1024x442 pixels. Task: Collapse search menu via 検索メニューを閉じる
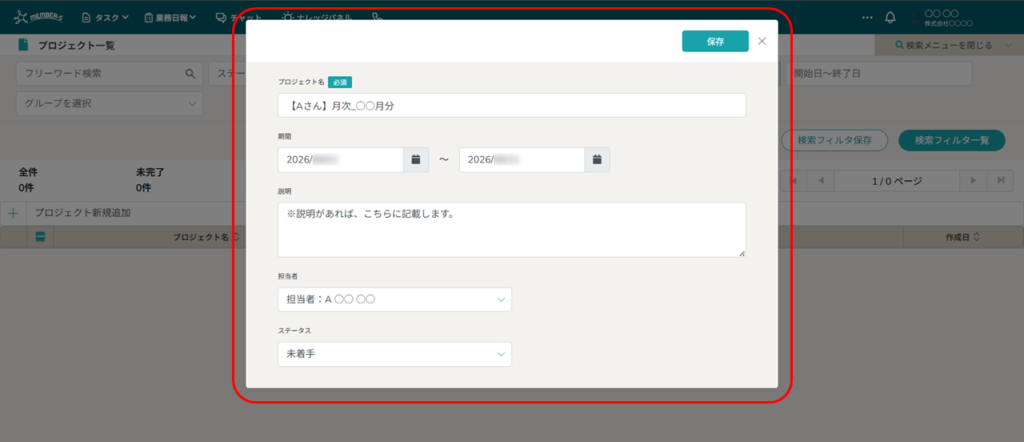tap(949, 45)
